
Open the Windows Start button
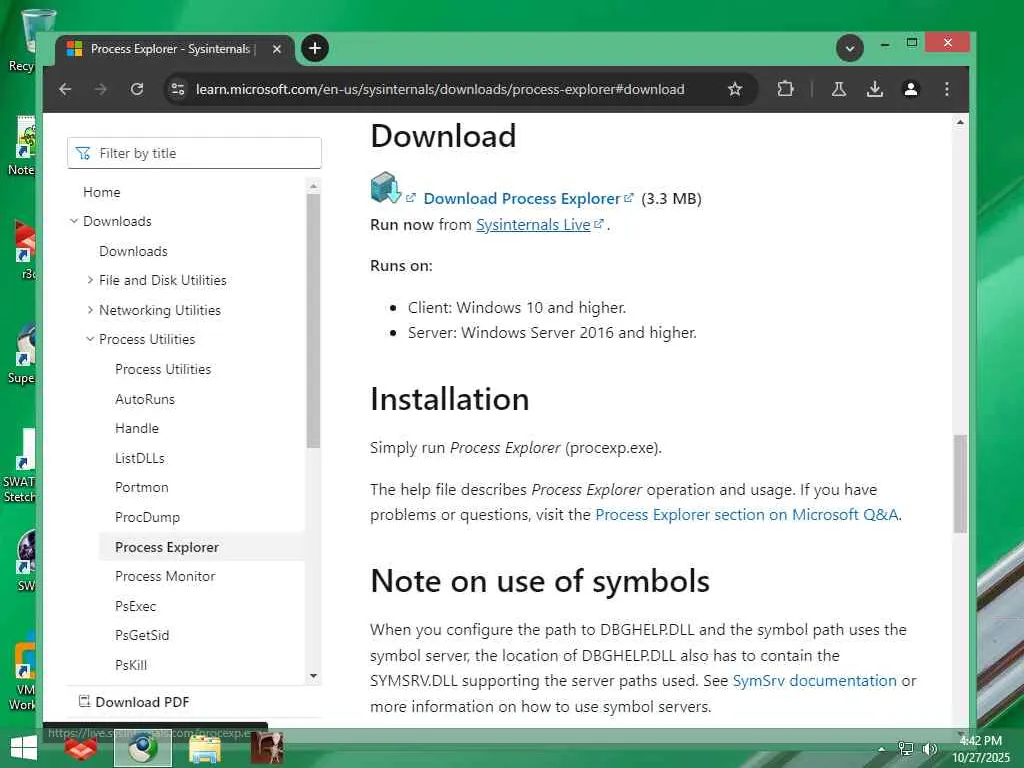click(24, 748)
